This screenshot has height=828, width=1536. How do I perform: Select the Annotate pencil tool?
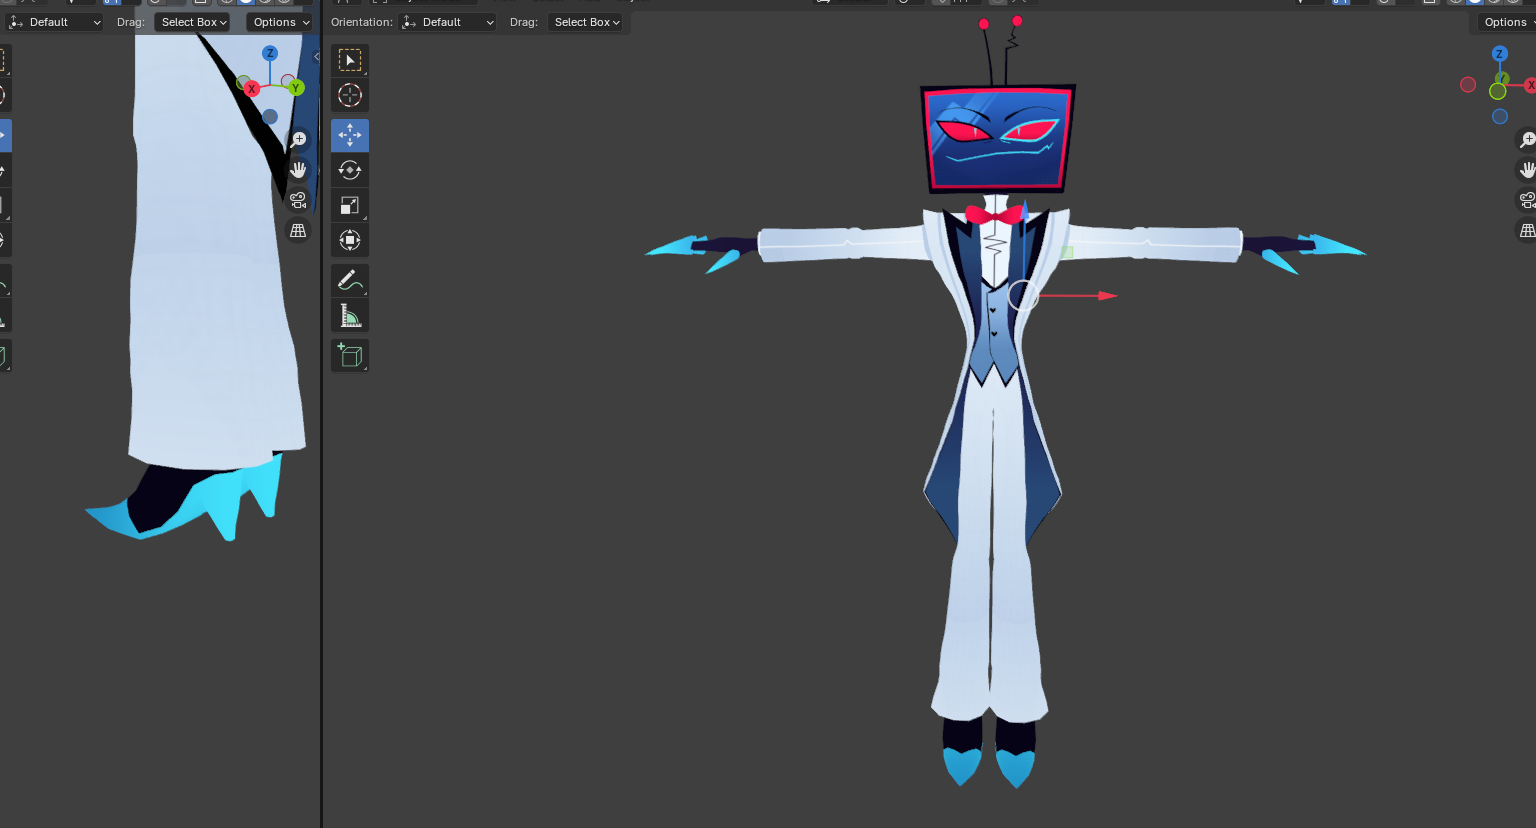(350, 280)
